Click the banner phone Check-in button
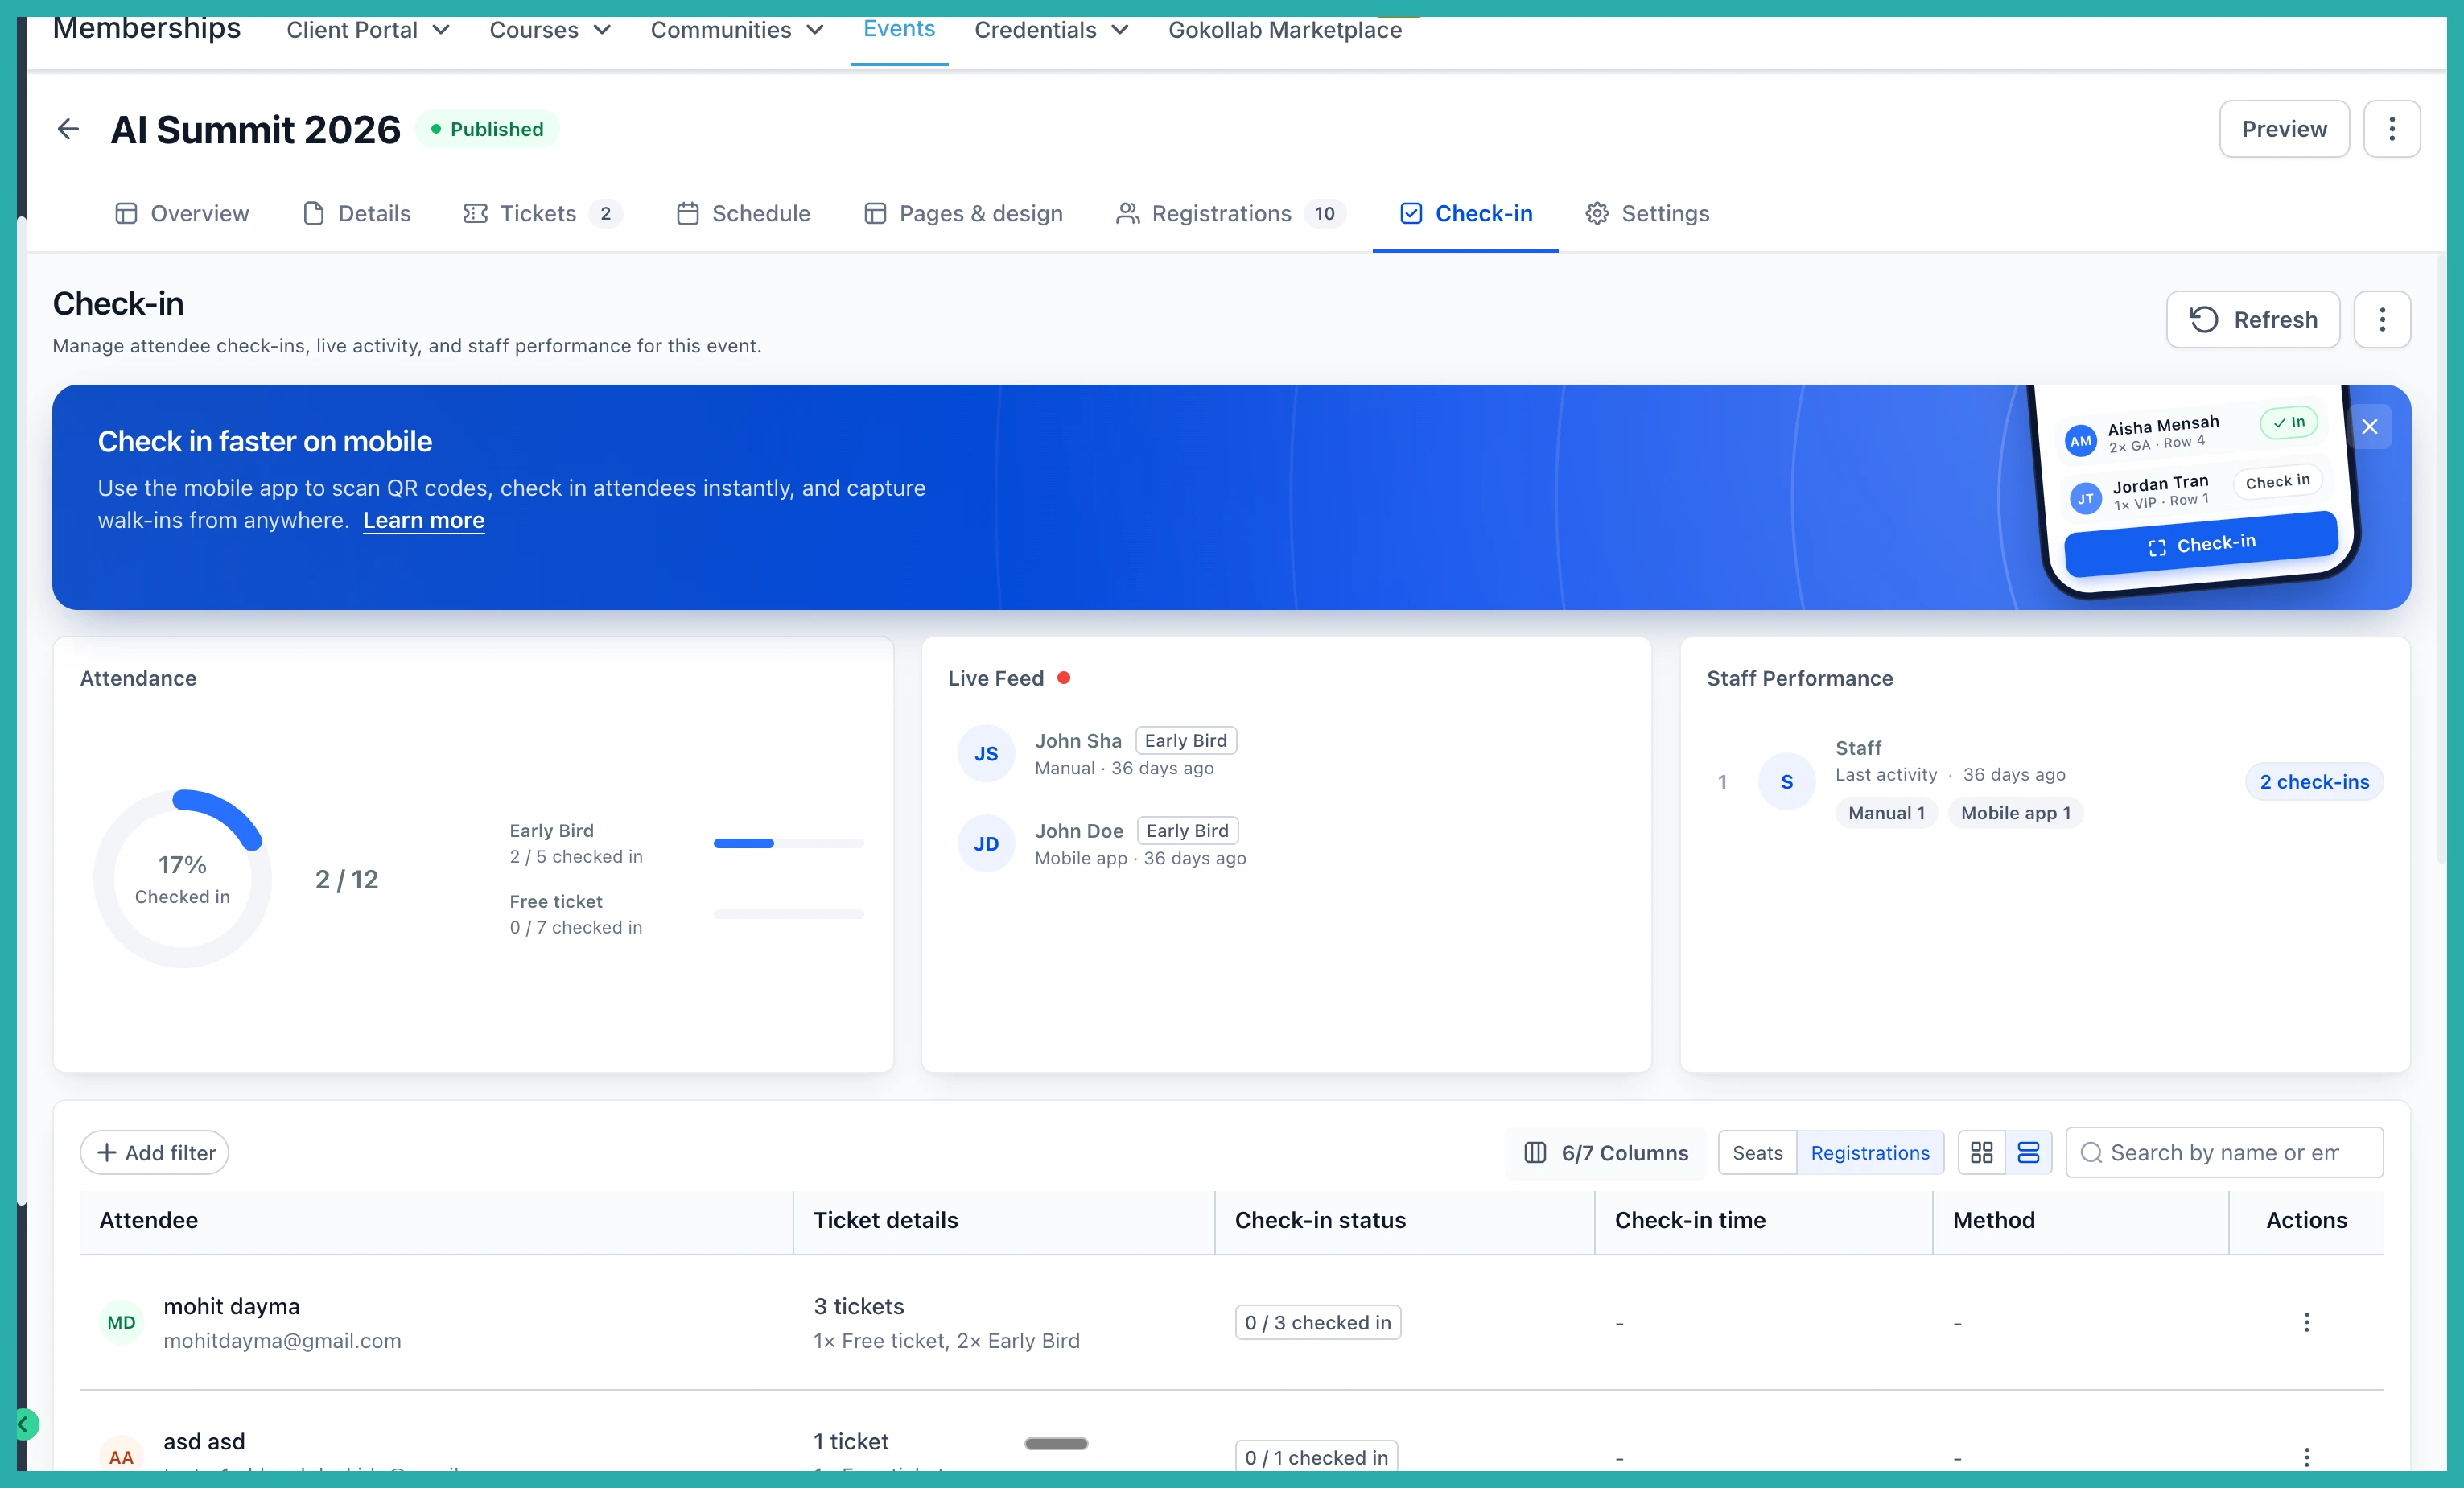Screen dimensions: 2464x1488 [x=2201, y=544]
